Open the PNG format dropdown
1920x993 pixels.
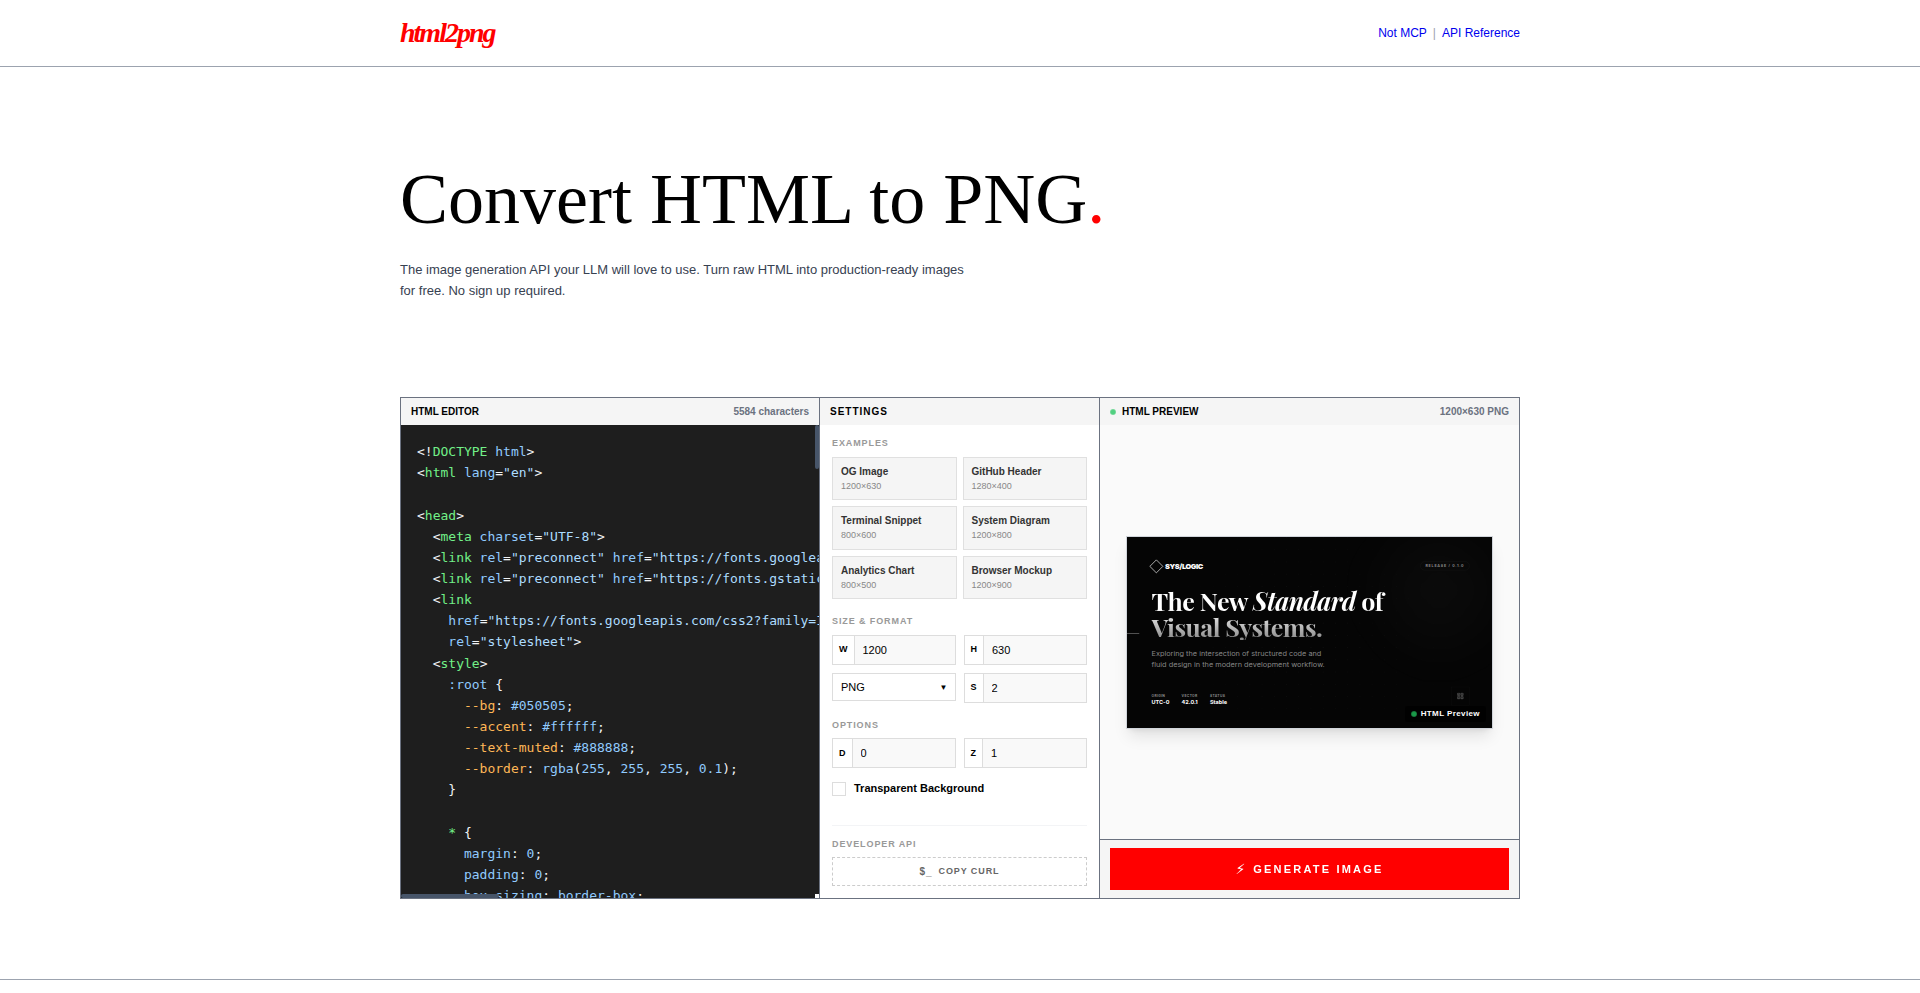pyautogui.click(x=893, y=687)
